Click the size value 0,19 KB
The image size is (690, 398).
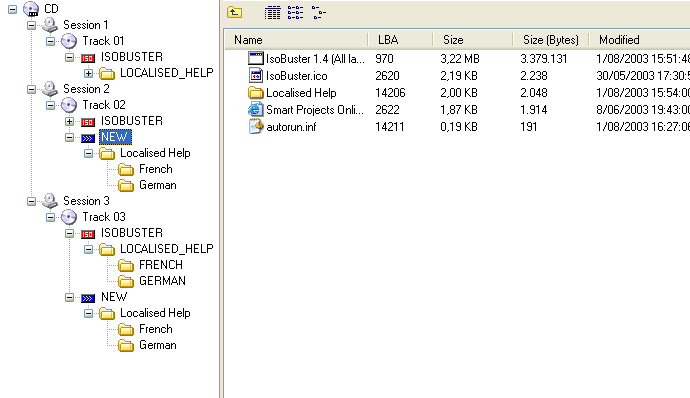pos(459,127)
